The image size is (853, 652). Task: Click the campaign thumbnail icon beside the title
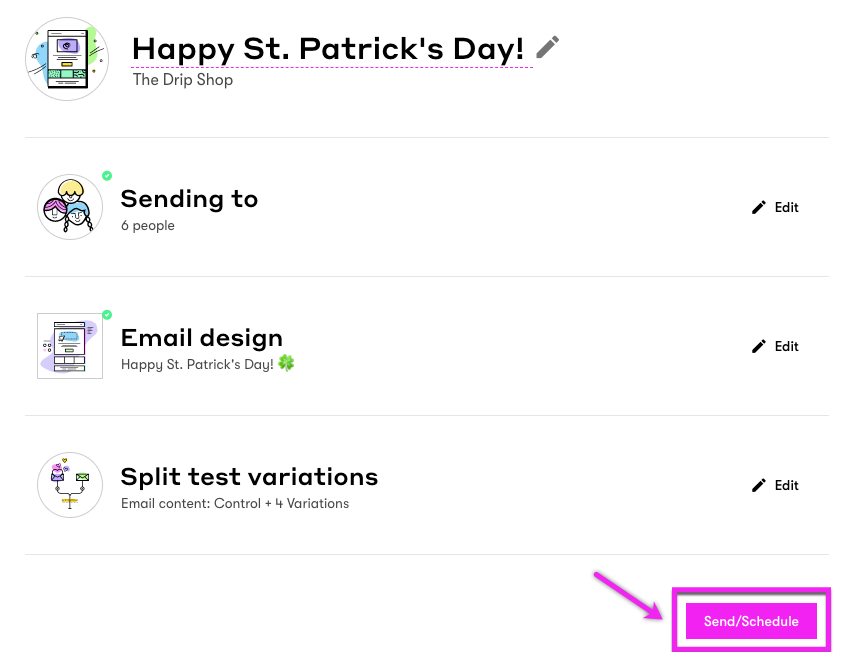(66, 58)
